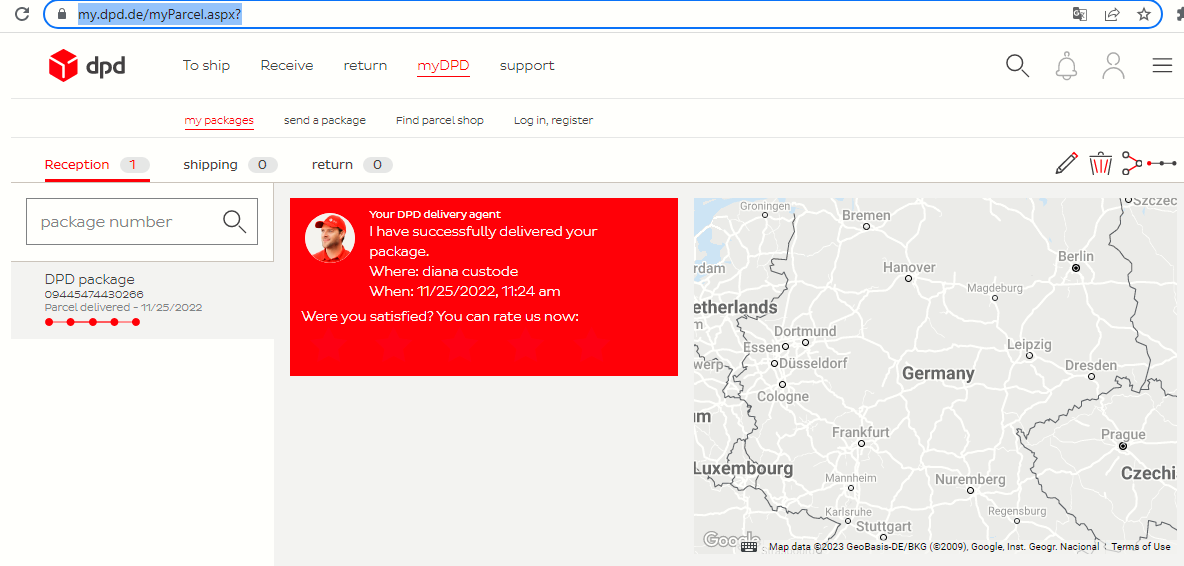Open the myDPD menu item

[x=443, y=66]
